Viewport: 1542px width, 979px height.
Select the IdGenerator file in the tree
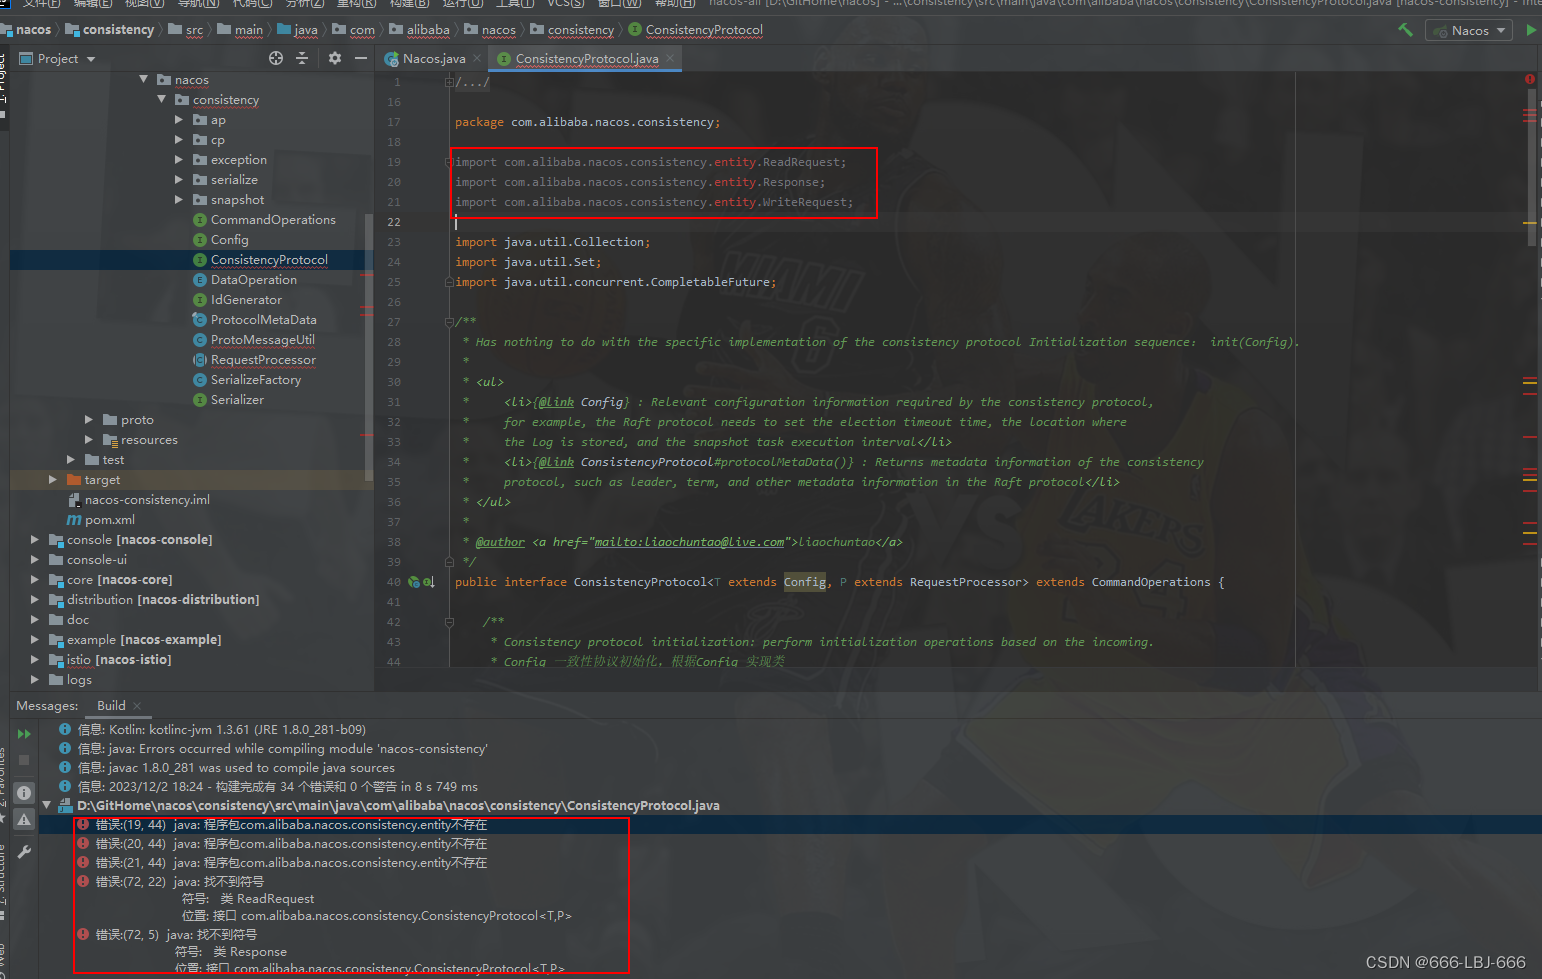pos(246,300)
